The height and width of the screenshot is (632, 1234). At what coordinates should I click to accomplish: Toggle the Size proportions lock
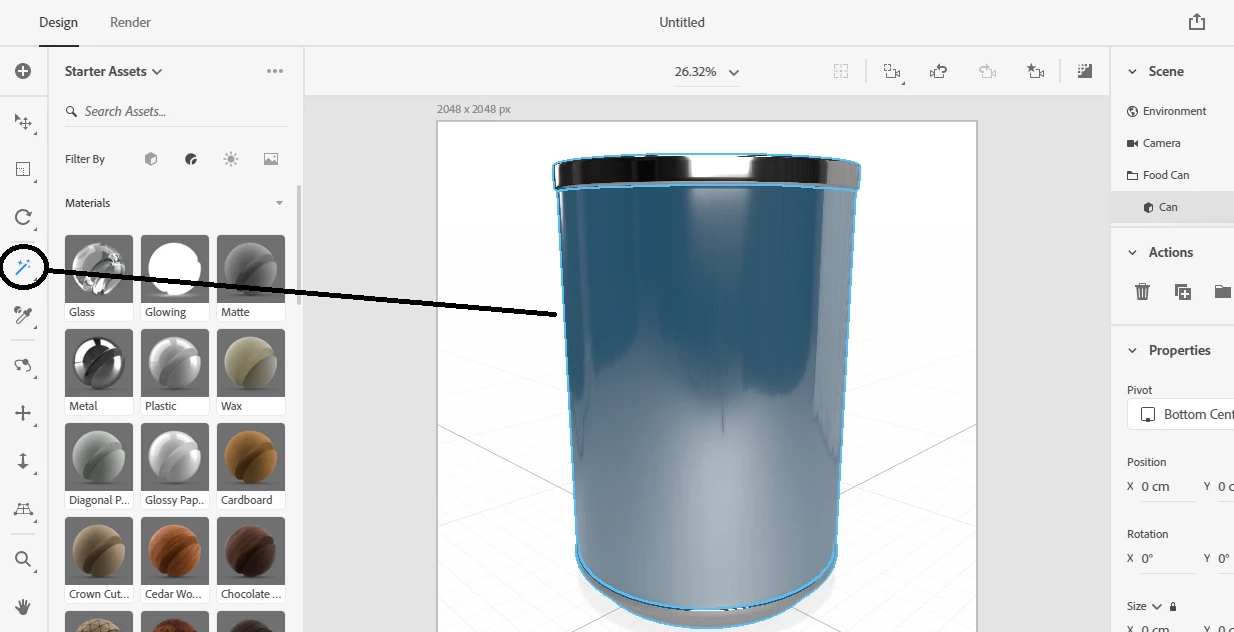click(x=1173, y=606)
